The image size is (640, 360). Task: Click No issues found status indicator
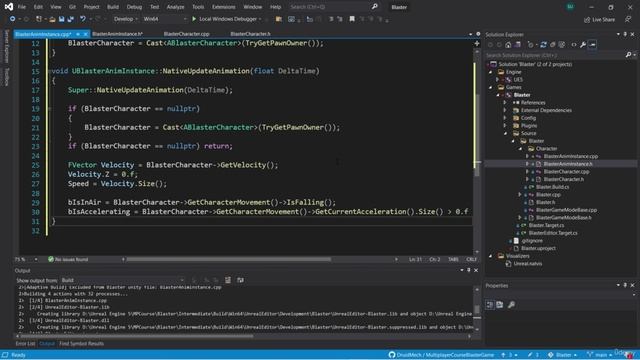(68, 259)
